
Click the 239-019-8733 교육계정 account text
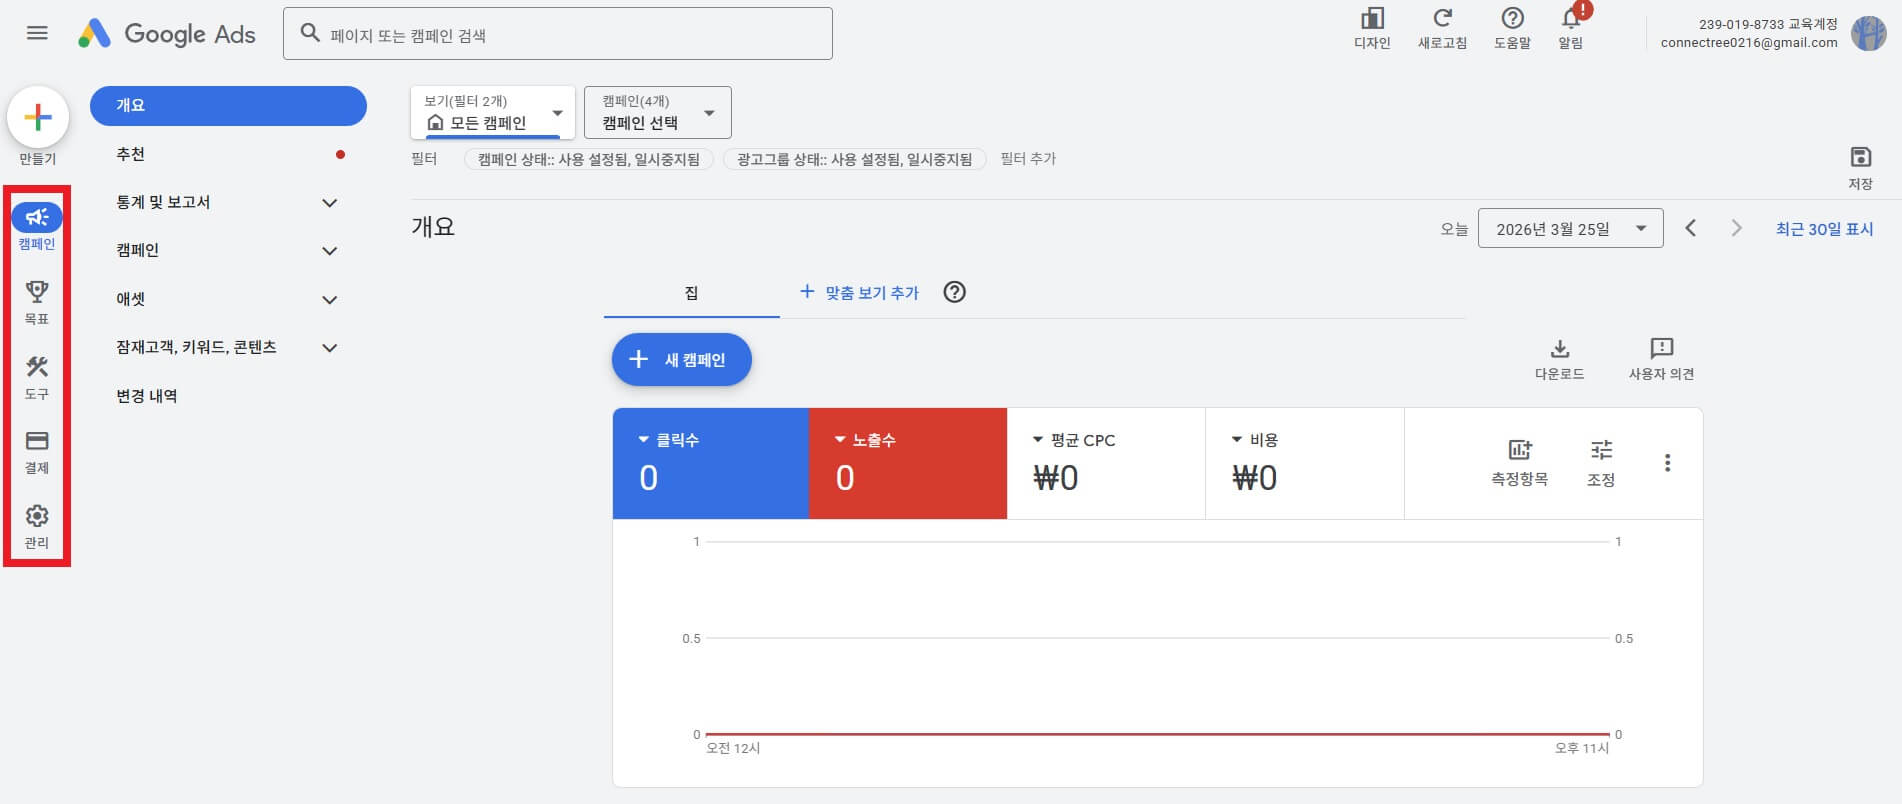coord(1768,24)
